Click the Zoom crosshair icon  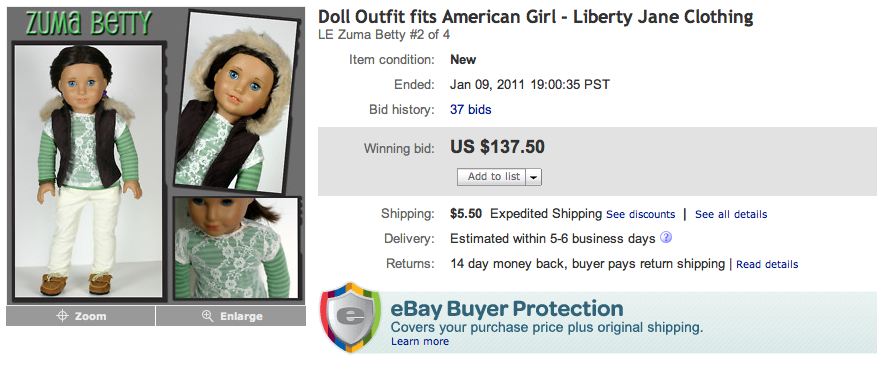click(63, 316)
